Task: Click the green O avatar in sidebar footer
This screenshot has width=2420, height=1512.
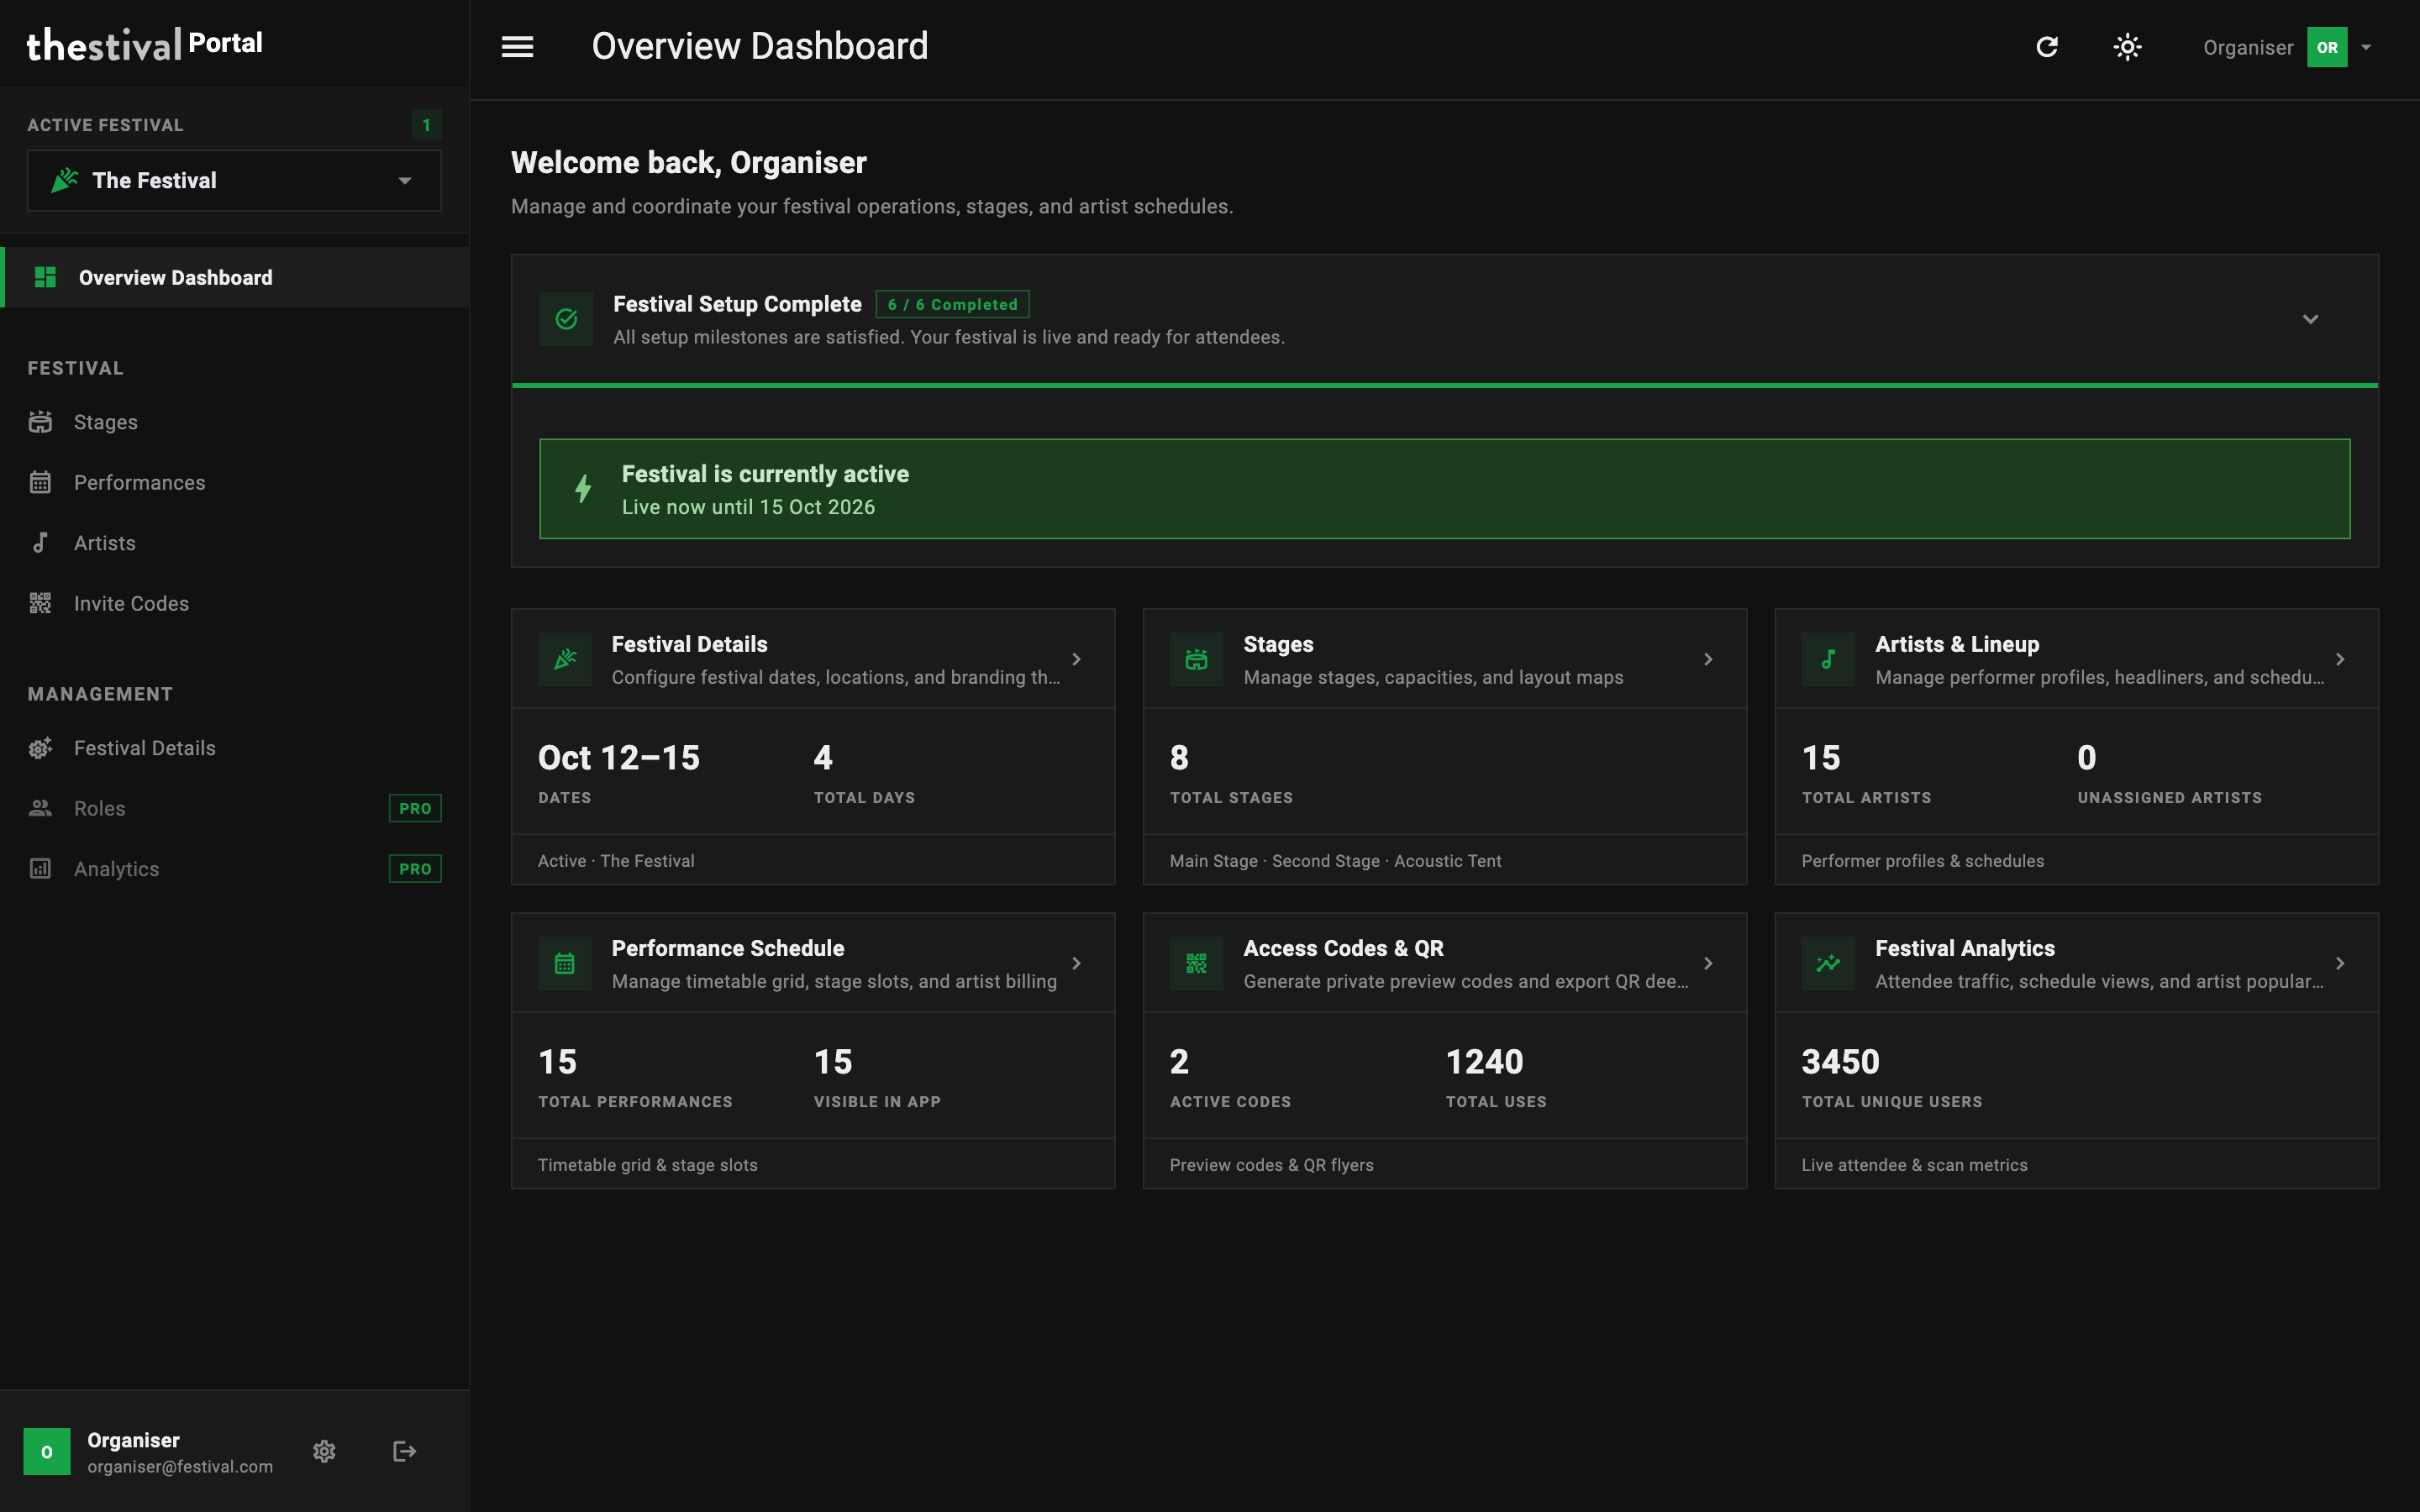Action: click(47, 1451)
